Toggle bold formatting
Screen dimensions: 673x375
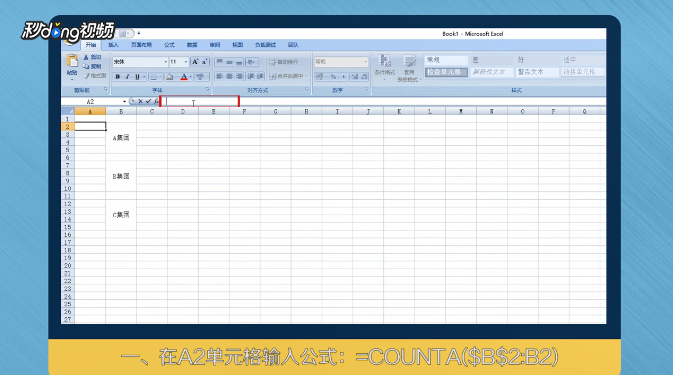click(118, 77)
